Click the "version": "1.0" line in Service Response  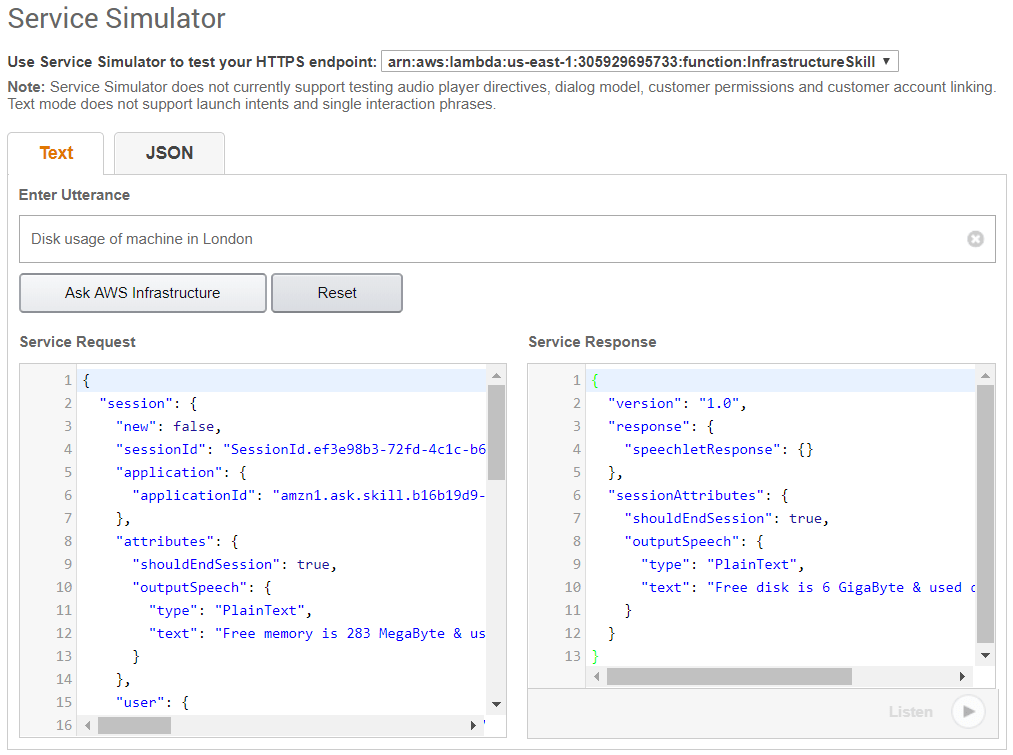coord(677,404)
